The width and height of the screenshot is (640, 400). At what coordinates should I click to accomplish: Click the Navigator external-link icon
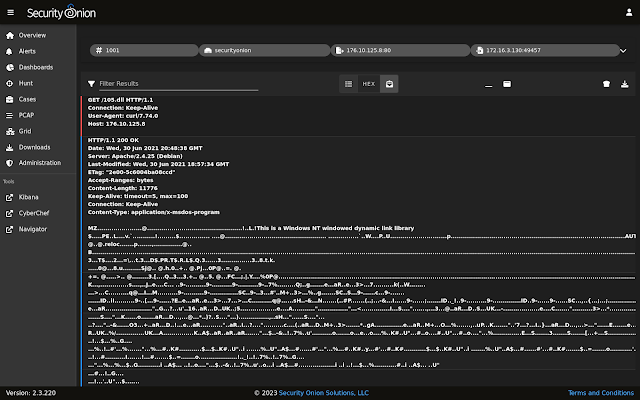tap(9, 229)
